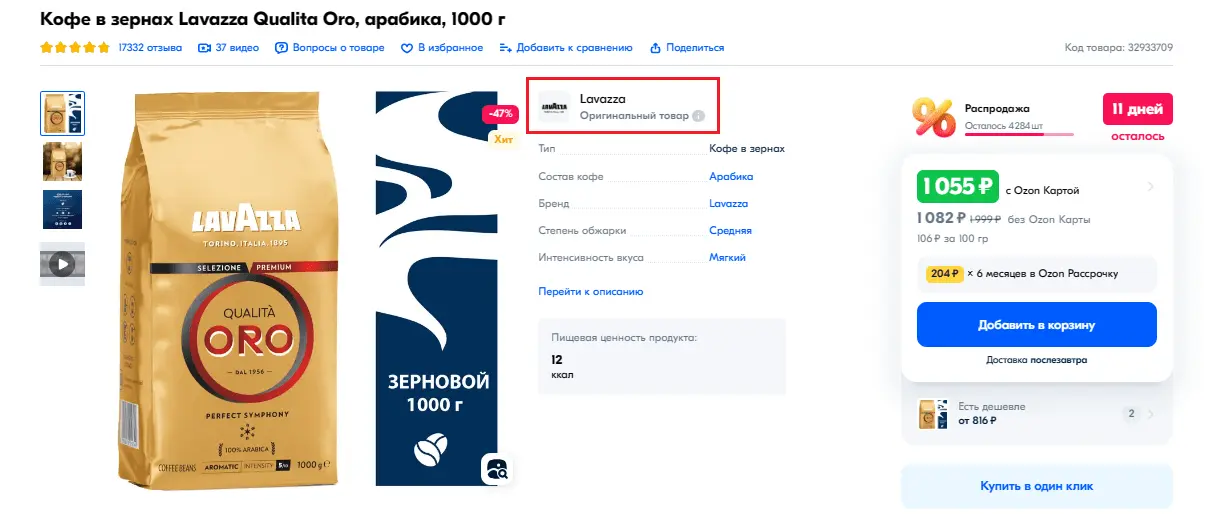
Task: Click the heart icon to add to favorites
Action: pyautogui.click(x=406, y=48)
